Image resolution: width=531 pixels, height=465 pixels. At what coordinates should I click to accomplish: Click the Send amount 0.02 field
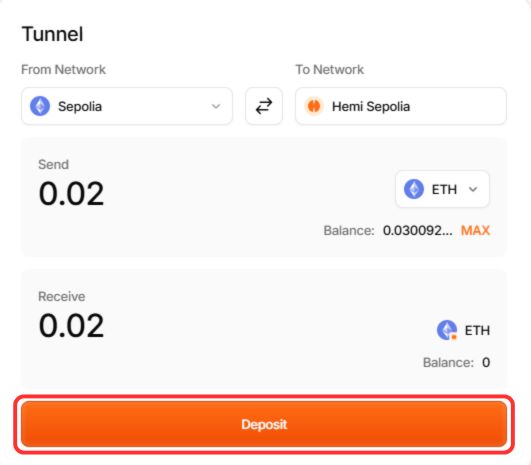point(71,193)
